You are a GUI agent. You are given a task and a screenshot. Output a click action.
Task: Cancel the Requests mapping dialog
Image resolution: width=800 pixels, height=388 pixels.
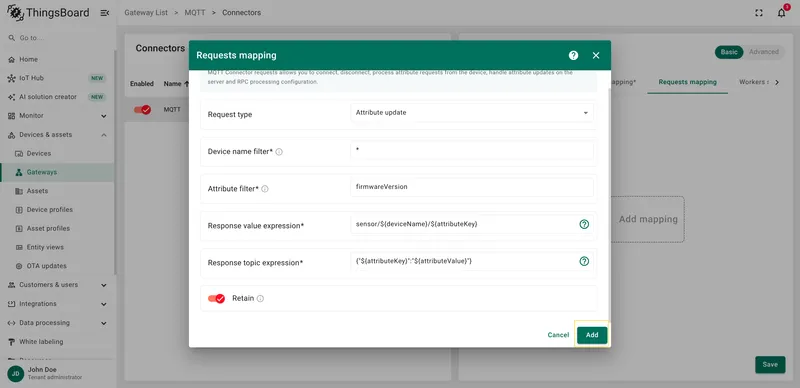click(558, 335)
